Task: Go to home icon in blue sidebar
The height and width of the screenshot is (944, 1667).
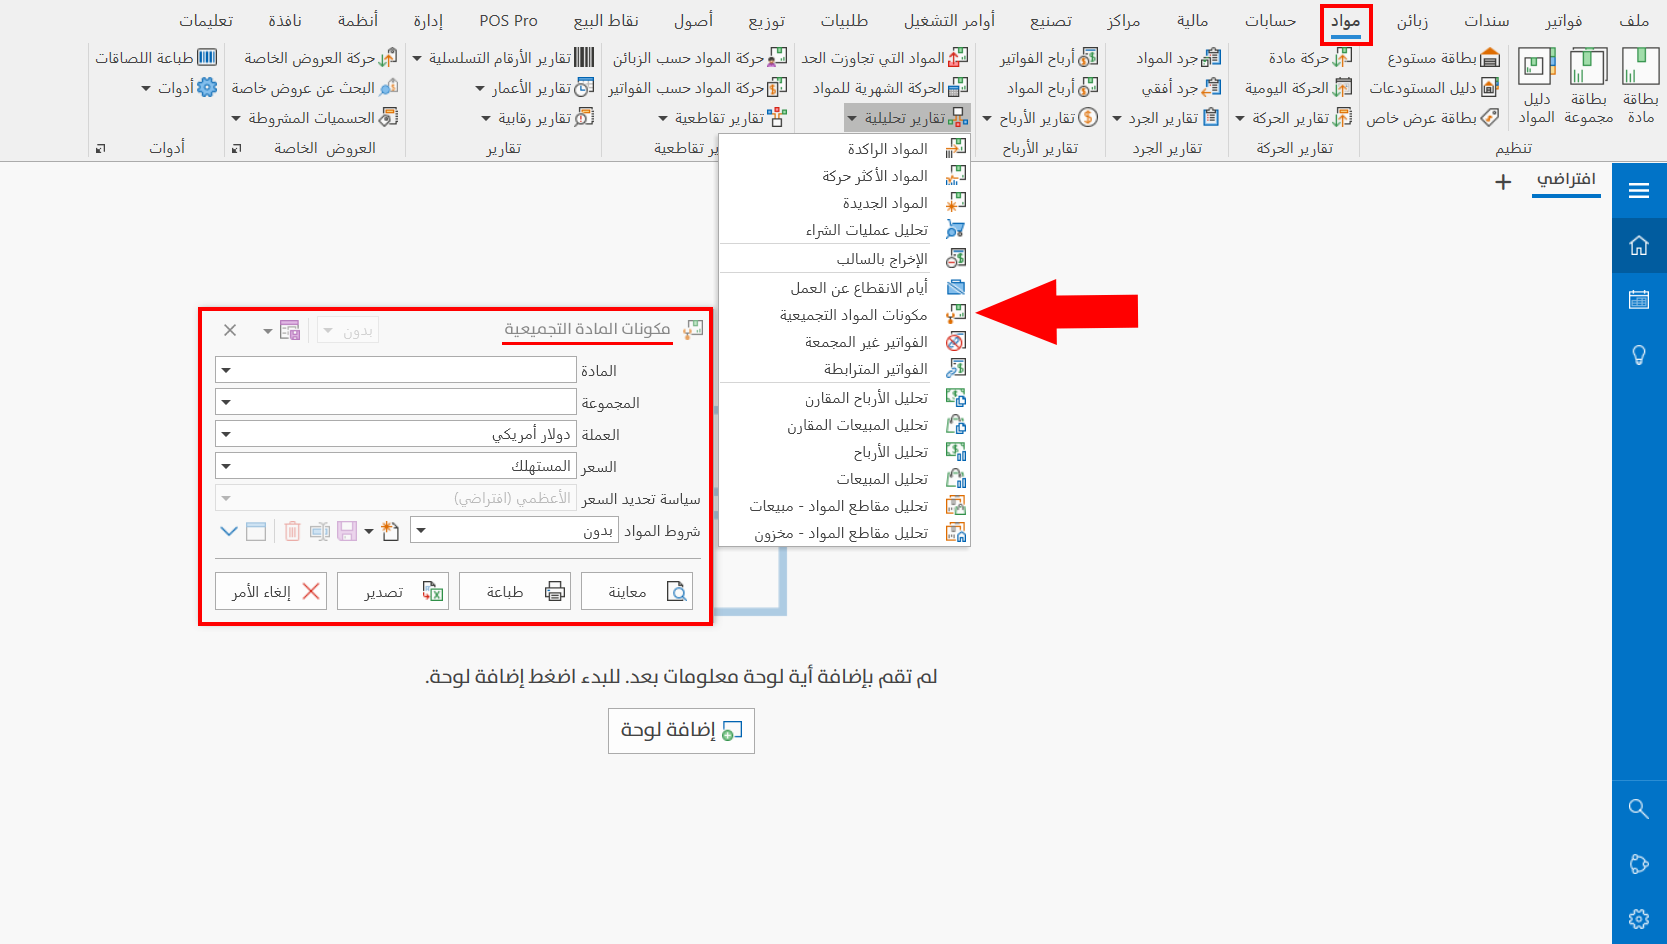Action: (x=1638, y=245)
